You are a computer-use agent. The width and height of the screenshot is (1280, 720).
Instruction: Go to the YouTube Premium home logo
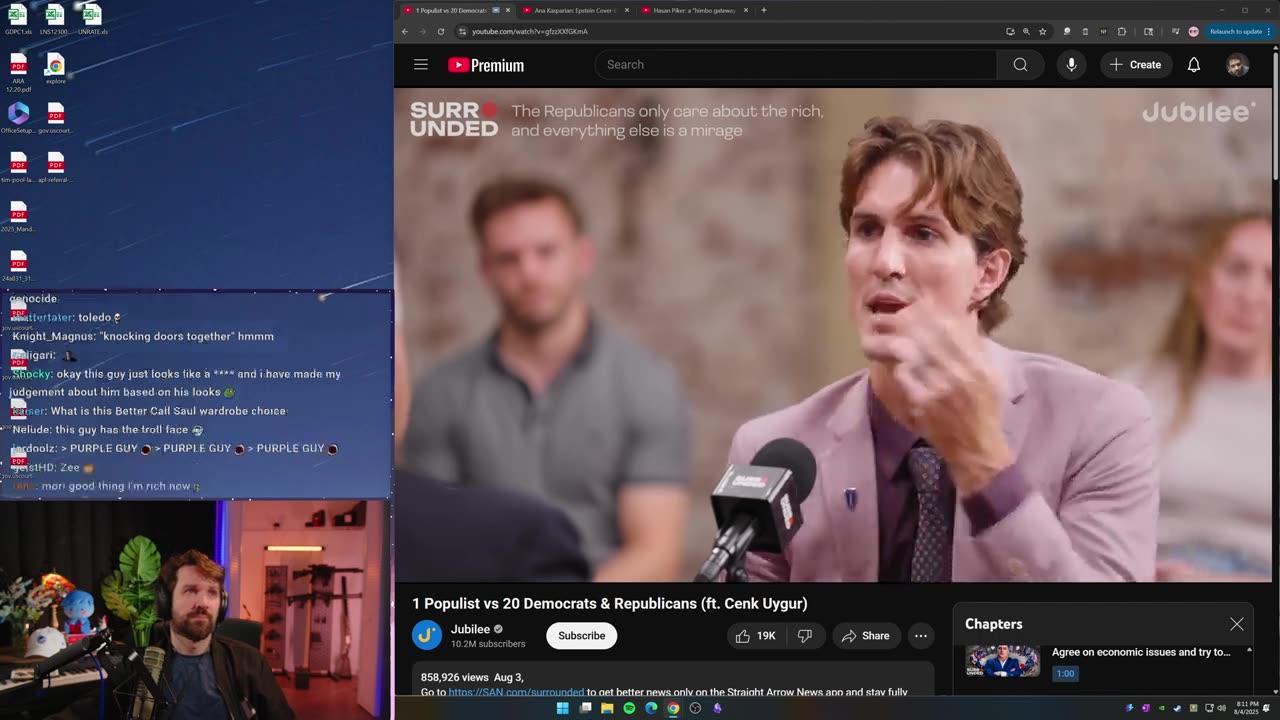click(x=486, y=65)
